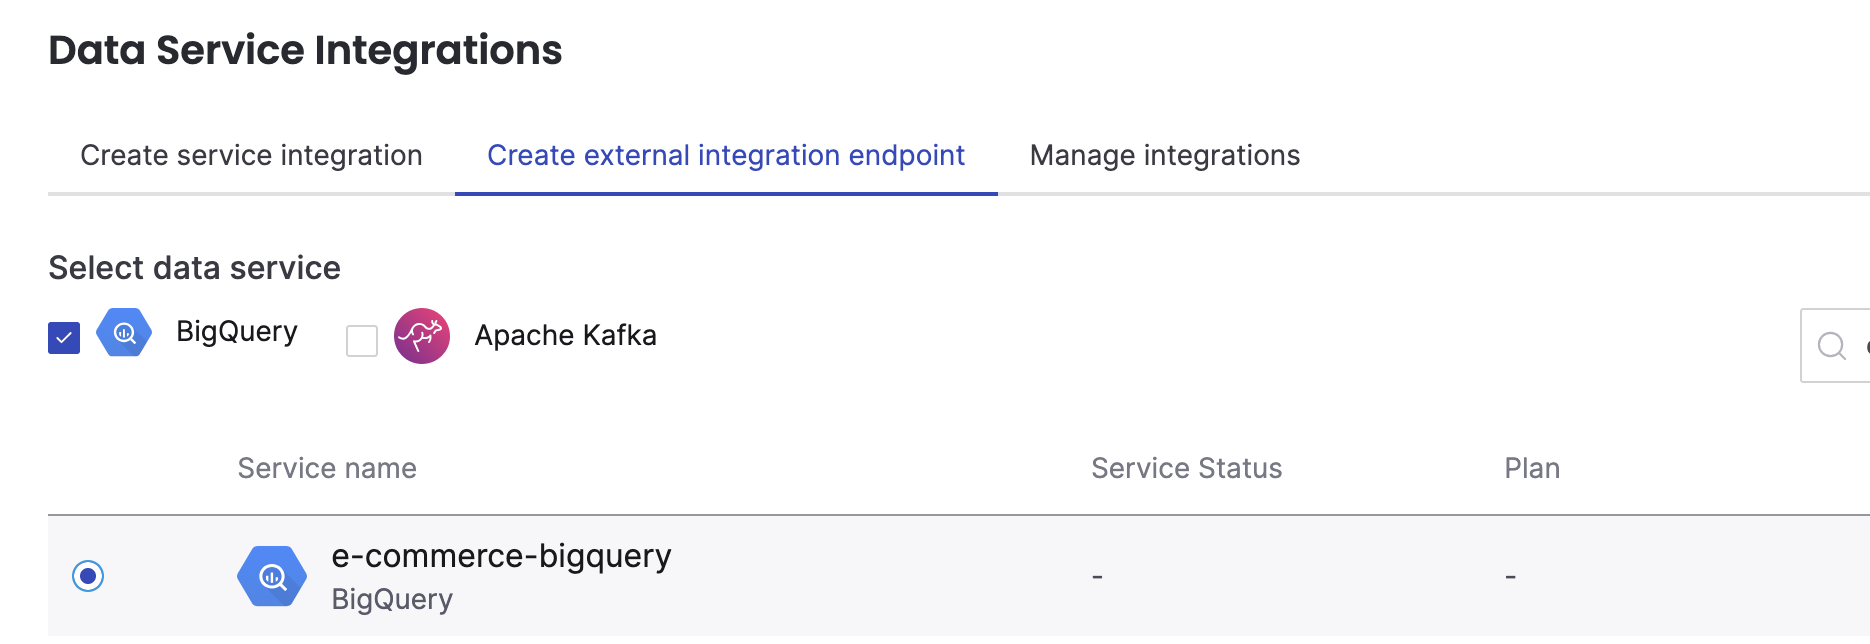This screenshot has height=644, width=1870.
Task: Click the BigQuery icon next to e-commerce-bigquery
Action: [x=271, y=576]
